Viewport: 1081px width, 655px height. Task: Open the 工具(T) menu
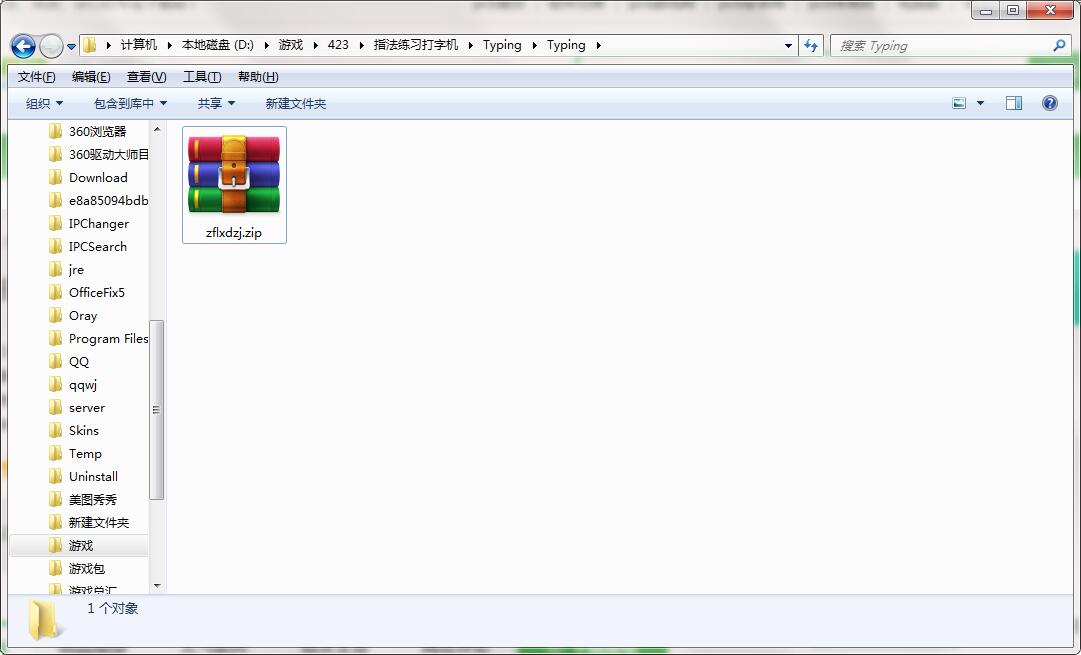(x=202, y=77)
